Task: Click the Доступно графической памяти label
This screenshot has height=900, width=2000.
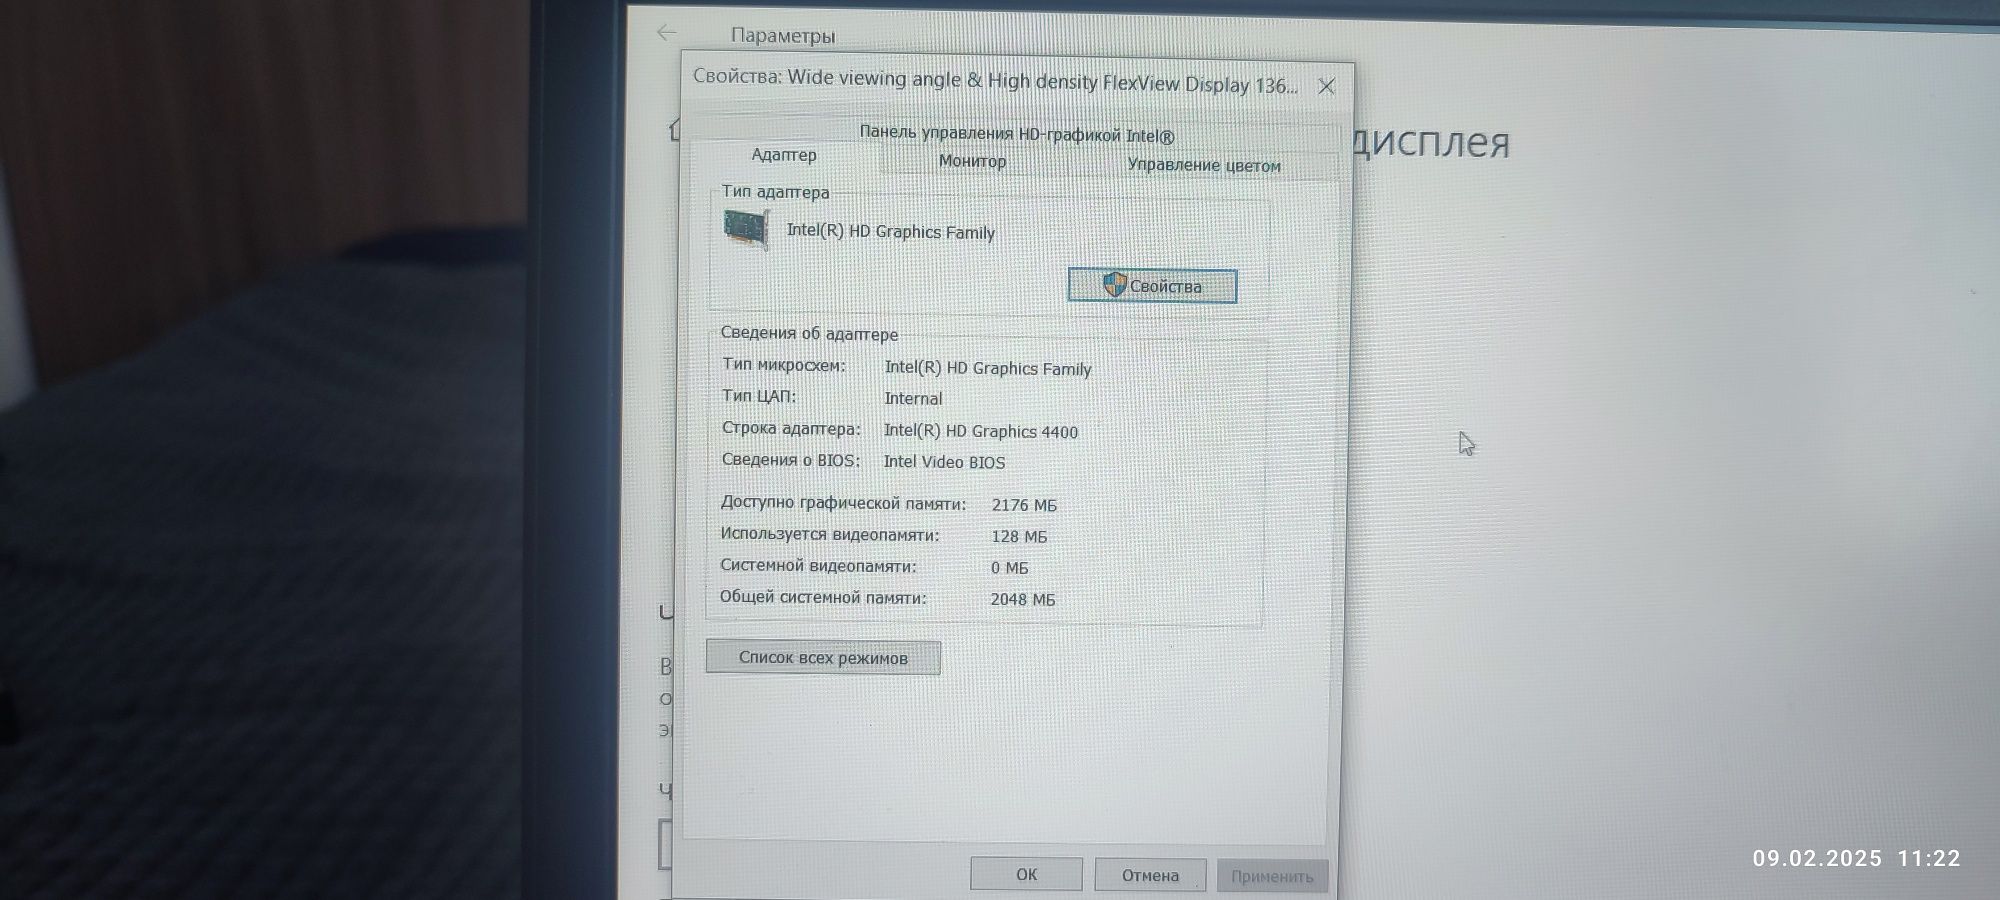Action: tap(843, 503)
